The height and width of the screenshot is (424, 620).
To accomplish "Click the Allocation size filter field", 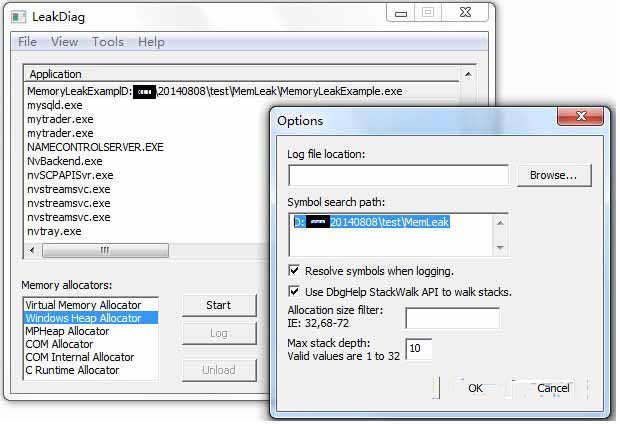I will pos(452,318).
